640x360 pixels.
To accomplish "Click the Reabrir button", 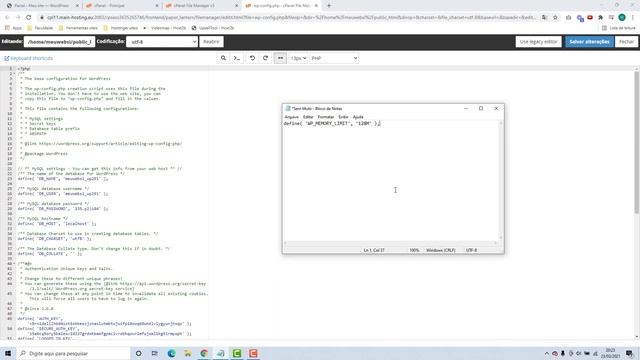I will [211, 42].
